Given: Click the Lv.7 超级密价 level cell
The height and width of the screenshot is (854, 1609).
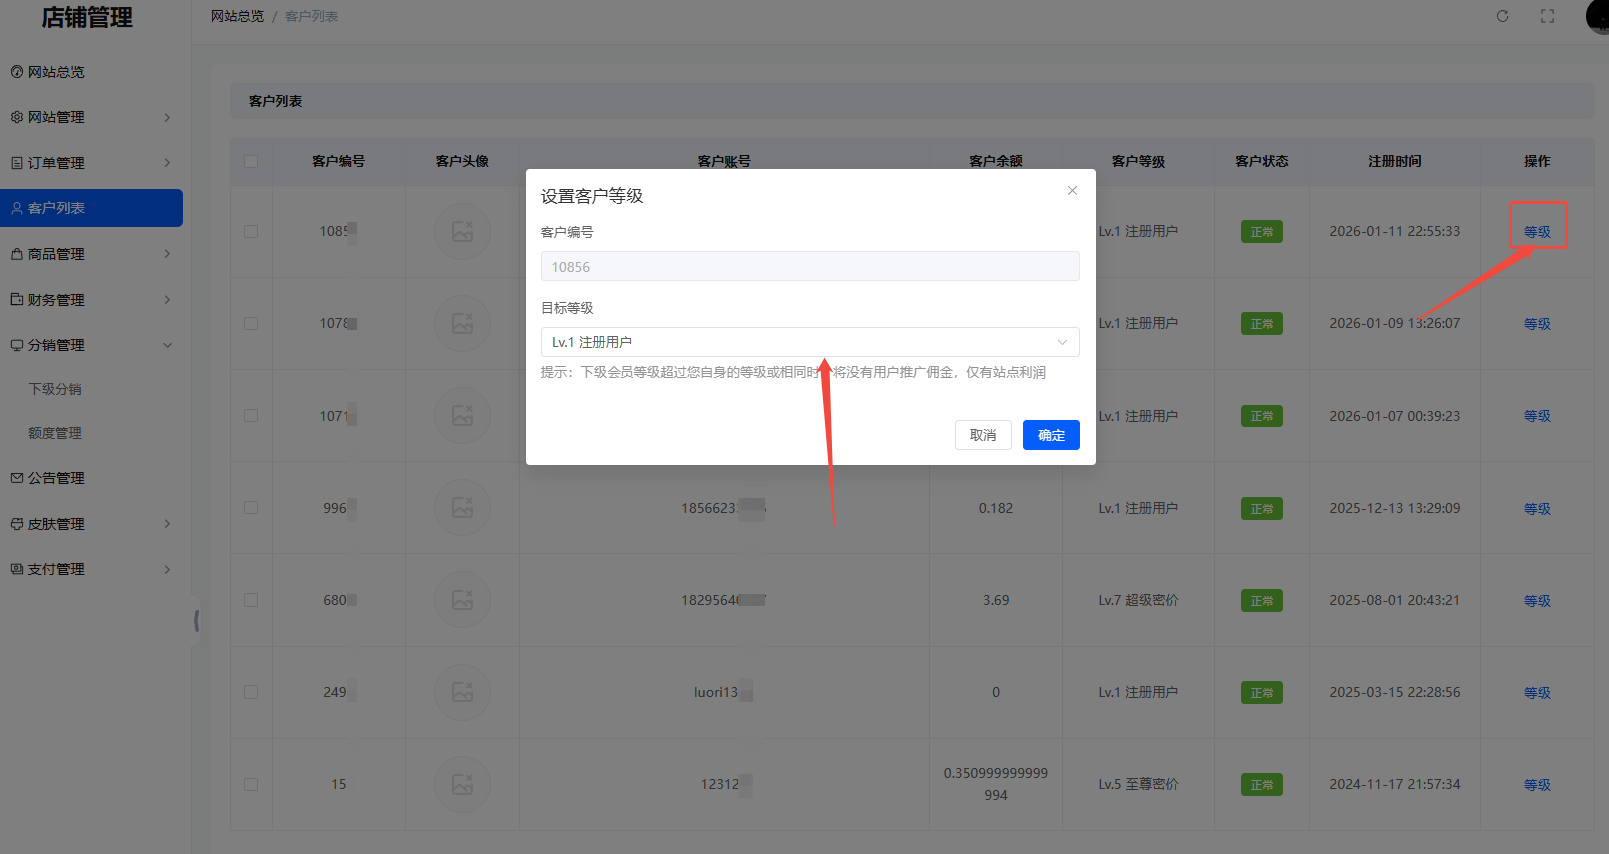Looking at the screenshot, I should (1138, 600).
